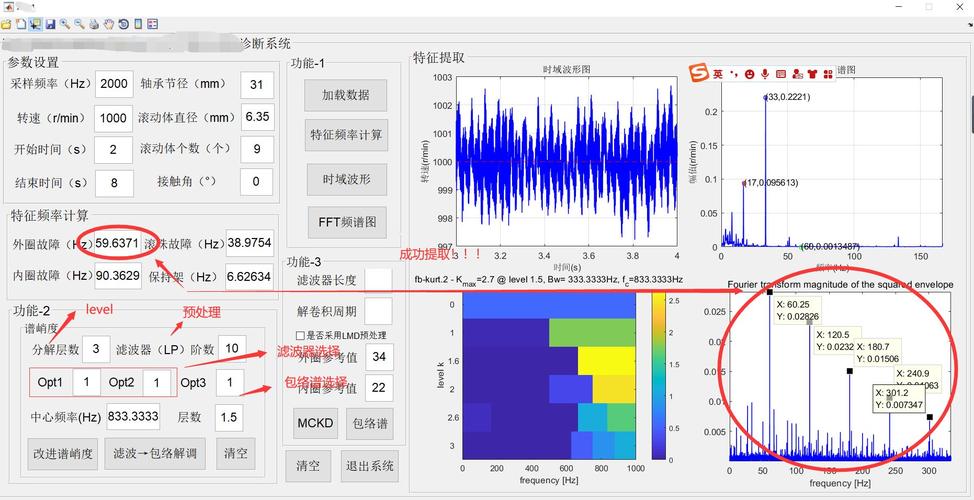Click the 开始时间 field showing 2

113,150
